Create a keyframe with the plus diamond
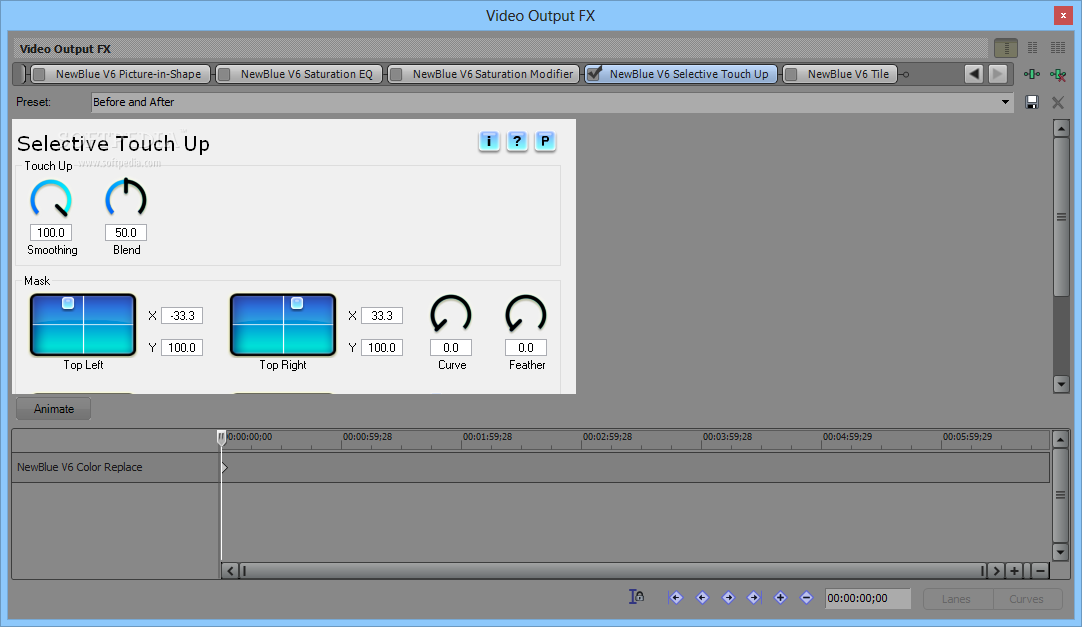1082x627 pixels. [x=780, y=597]
